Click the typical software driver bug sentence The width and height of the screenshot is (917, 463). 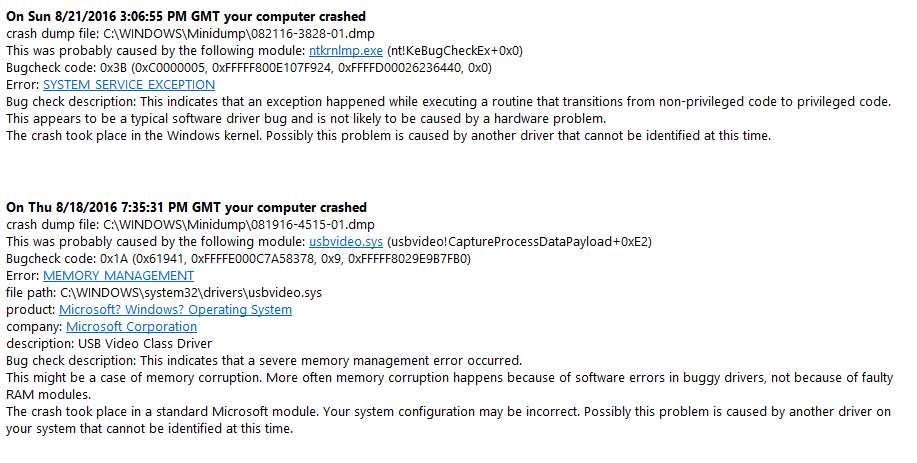point(306,119)
